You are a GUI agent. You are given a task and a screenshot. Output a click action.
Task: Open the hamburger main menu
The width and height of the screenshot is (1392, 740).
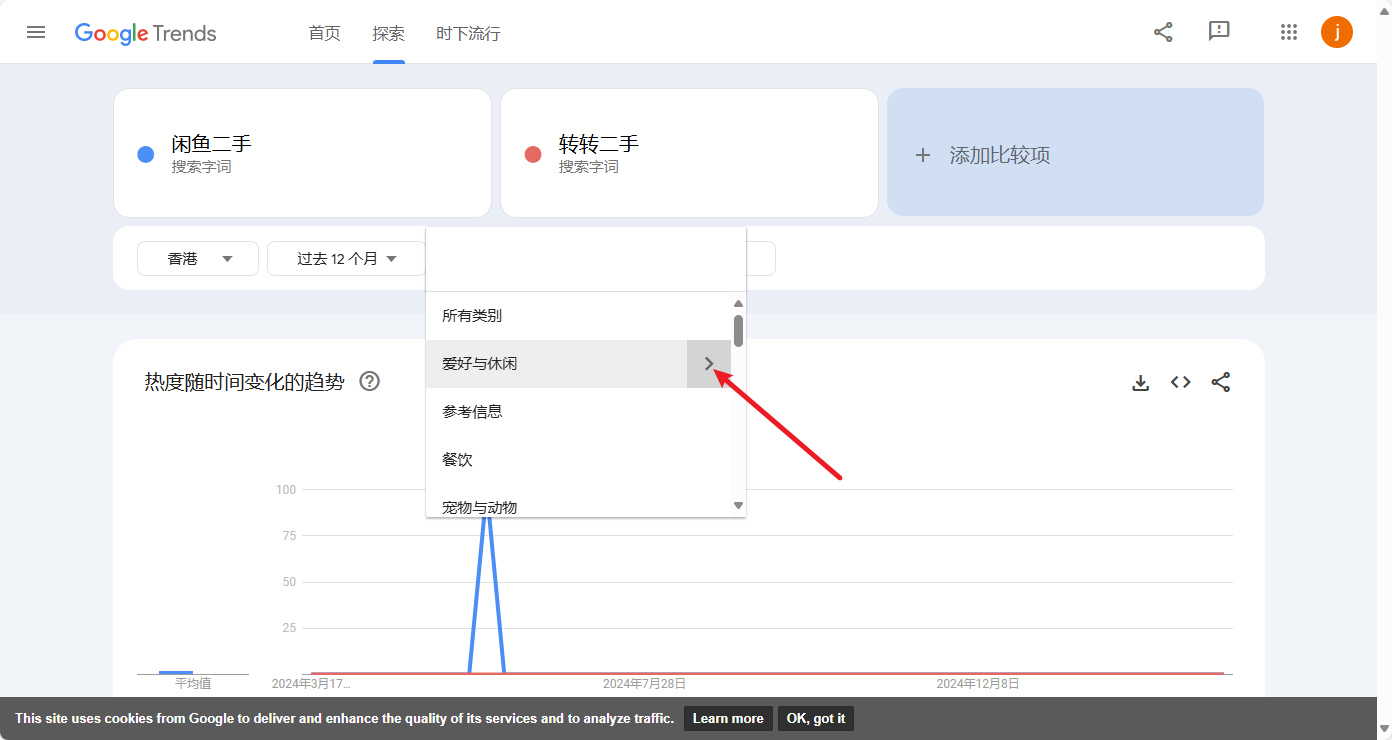point(36,32)
